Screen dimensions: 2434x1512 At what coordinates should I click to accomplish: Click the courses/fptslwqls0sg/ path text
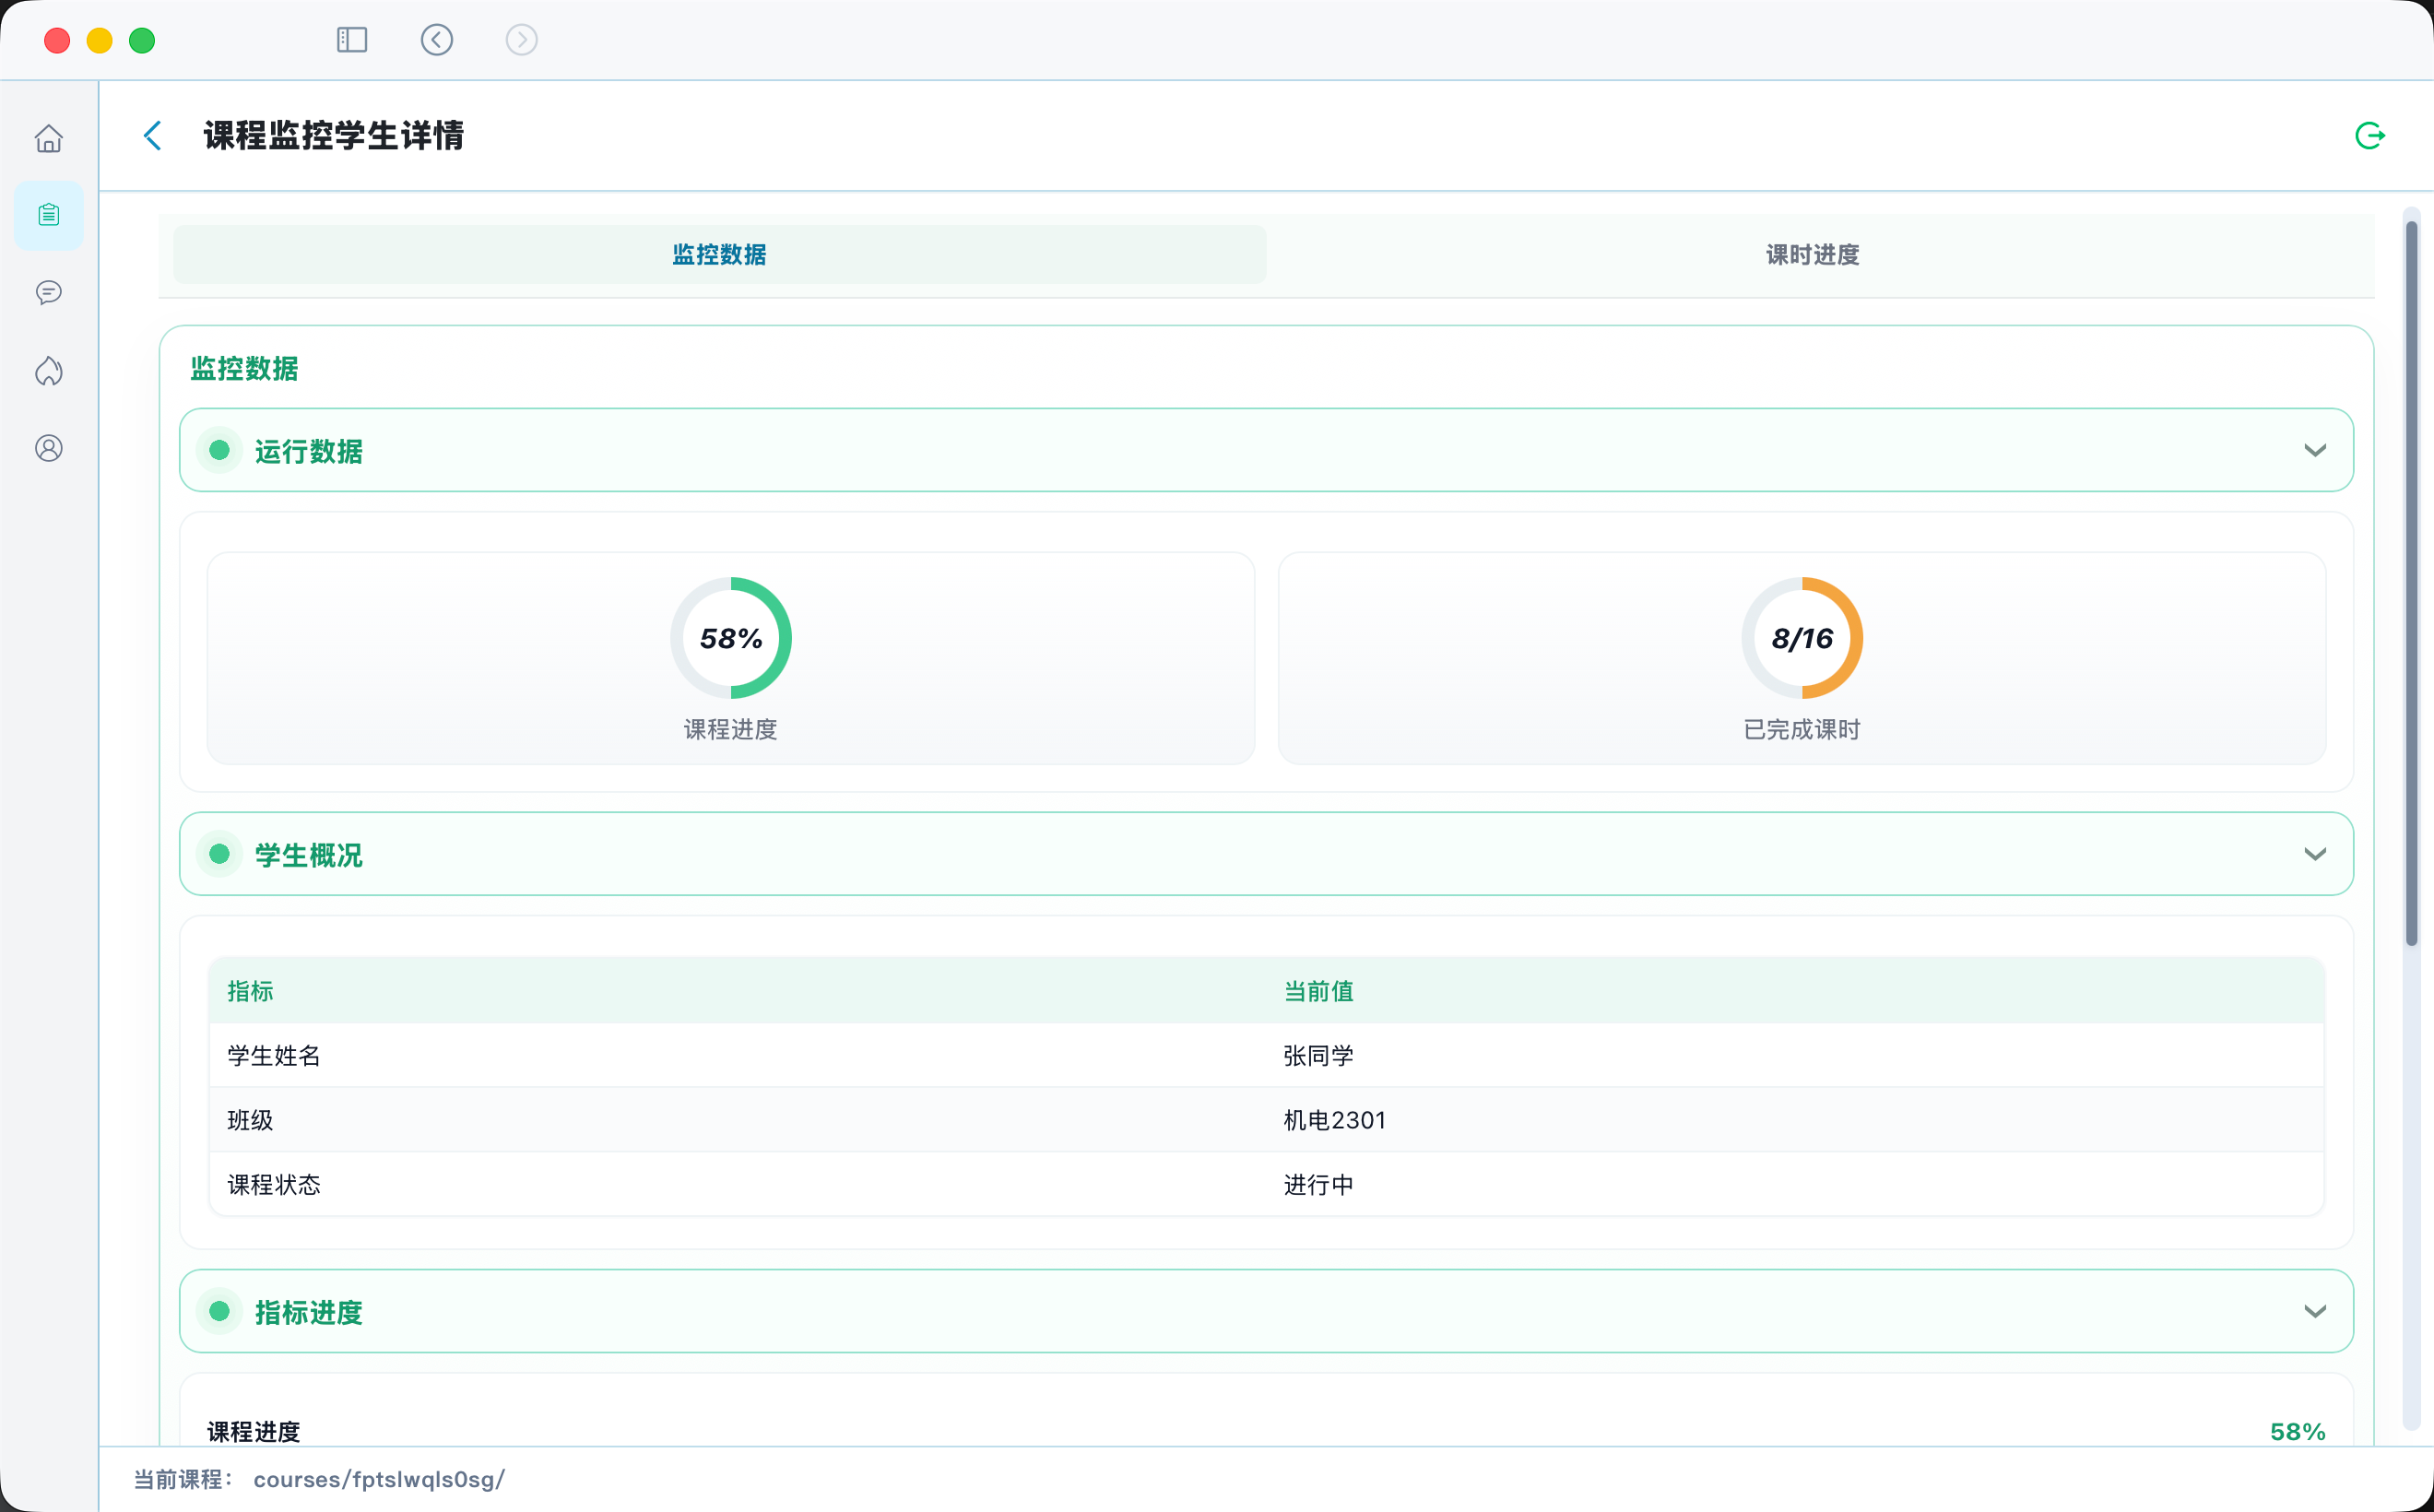pyautogui.click(x=380, y=1480)
